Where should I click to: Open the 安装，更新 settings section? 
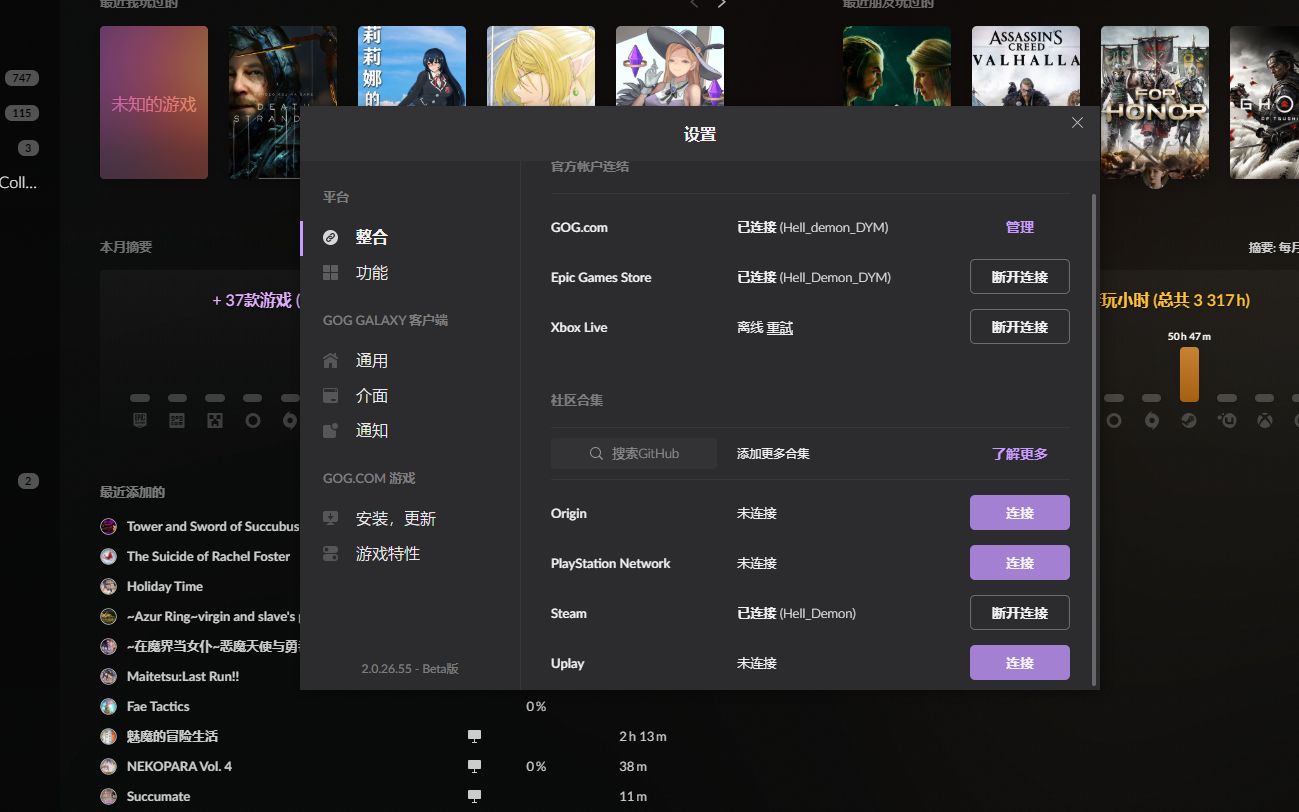(395, 519)
